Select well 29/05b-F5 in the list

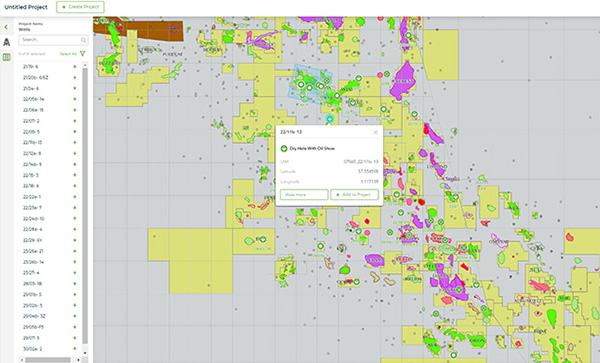[x=33, y=327]
